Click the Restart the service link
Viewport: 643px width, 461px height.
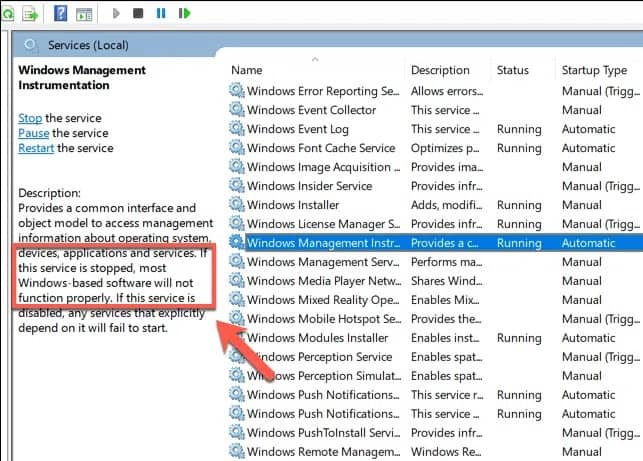coord(36,148)
